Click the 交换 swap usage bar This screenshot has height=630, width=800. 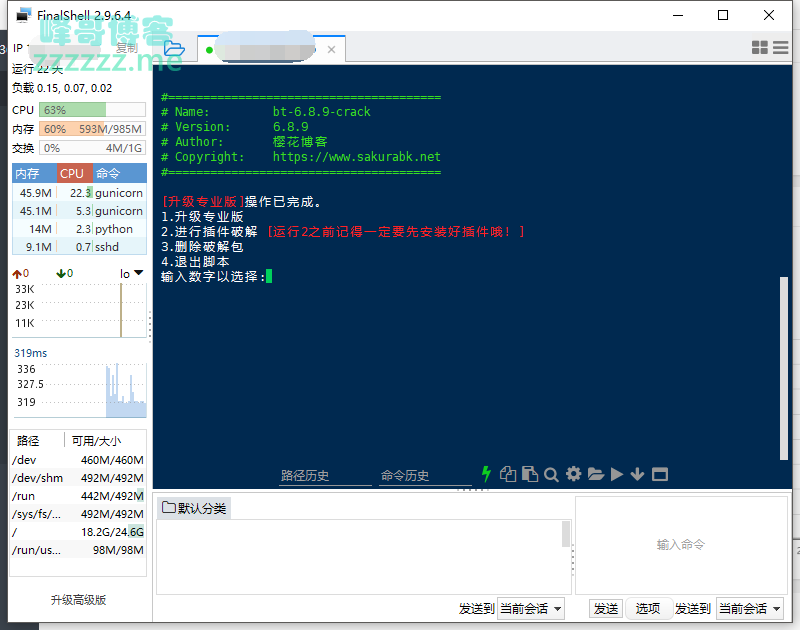(92, 148)
